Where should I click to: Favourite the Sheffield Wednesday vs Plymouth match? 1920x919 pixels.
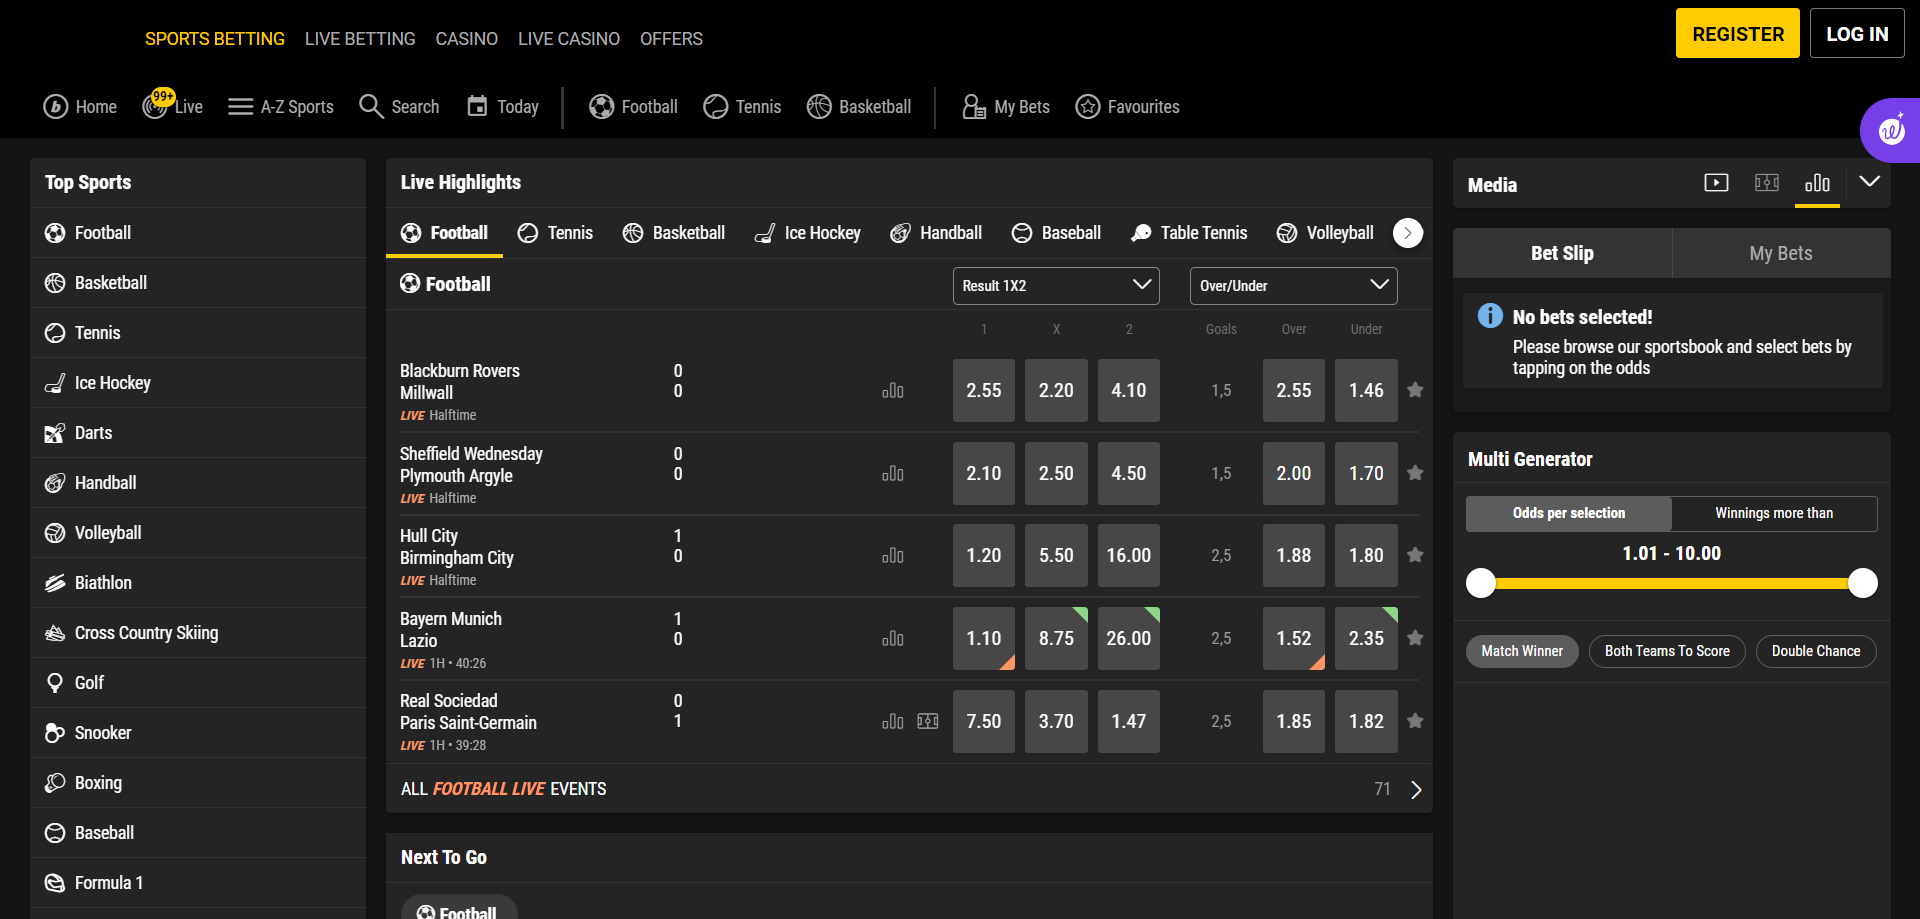[x=1415, y=473]
